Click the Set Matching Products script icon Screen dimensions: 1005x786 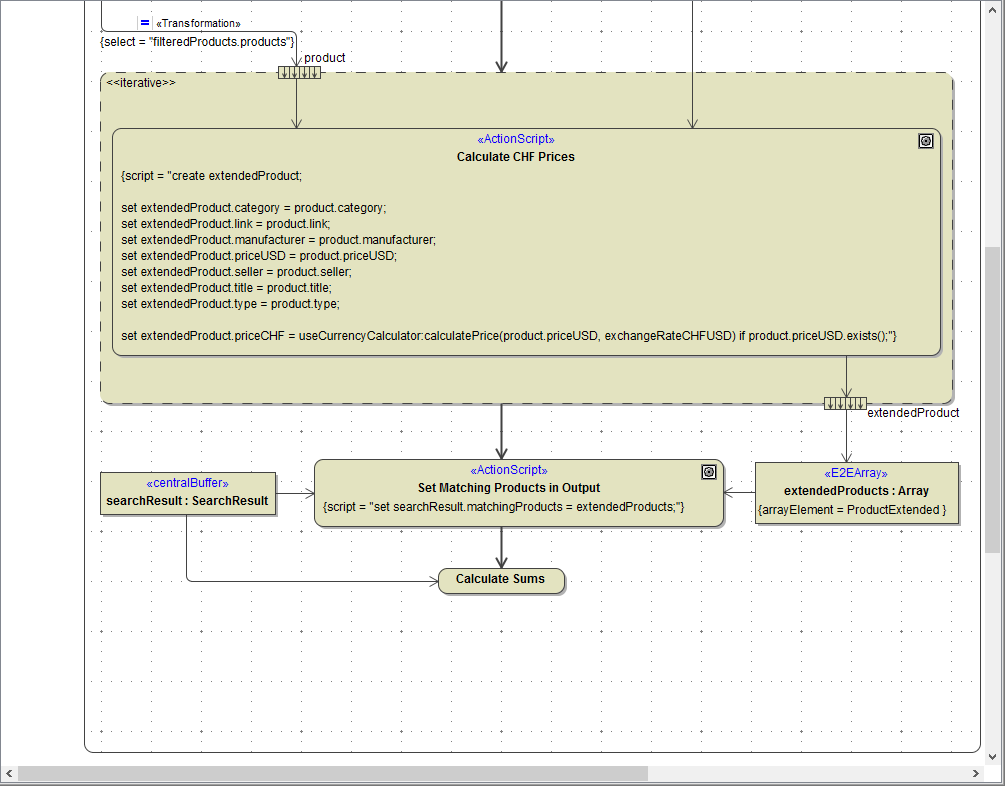tap(708, 472)
